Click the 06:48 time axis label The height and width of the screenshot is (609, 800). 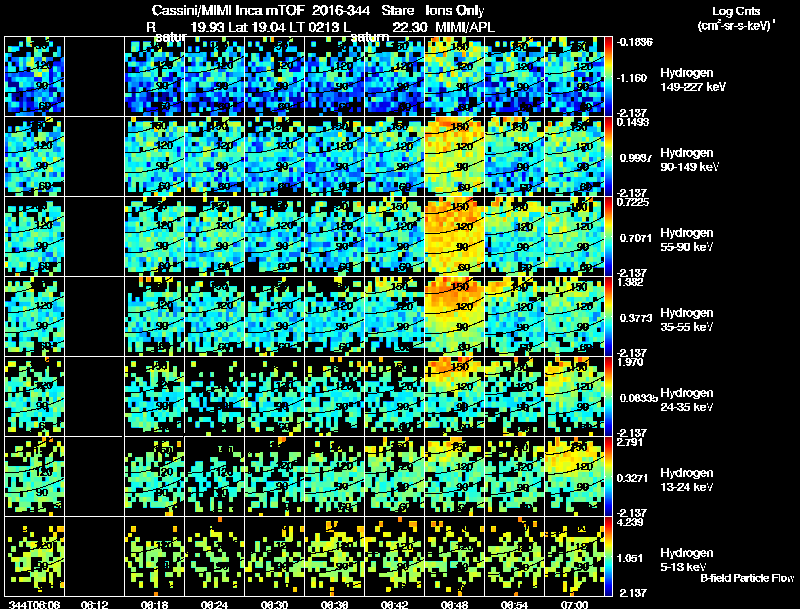coord(454,604)
